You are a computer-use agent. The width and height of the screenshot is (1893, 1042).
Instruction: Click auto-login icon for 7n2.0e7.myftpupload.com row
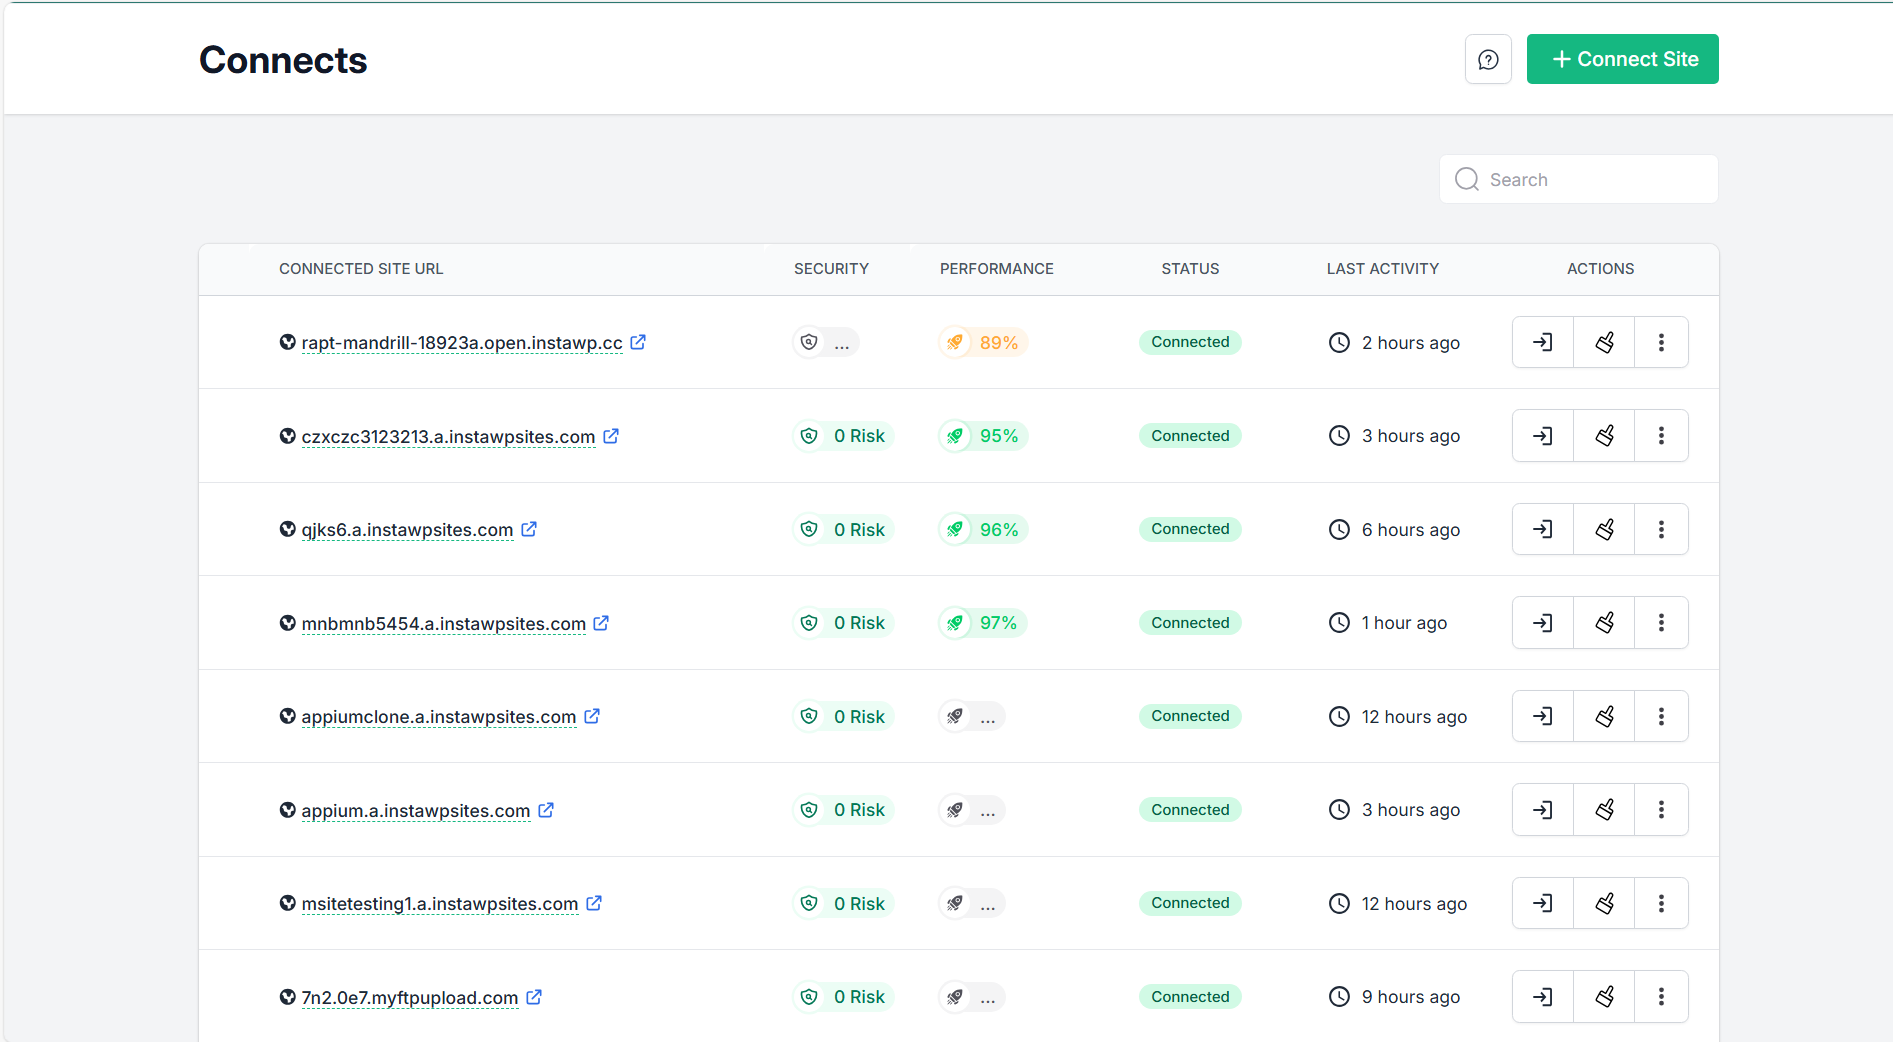(1543, 997)
